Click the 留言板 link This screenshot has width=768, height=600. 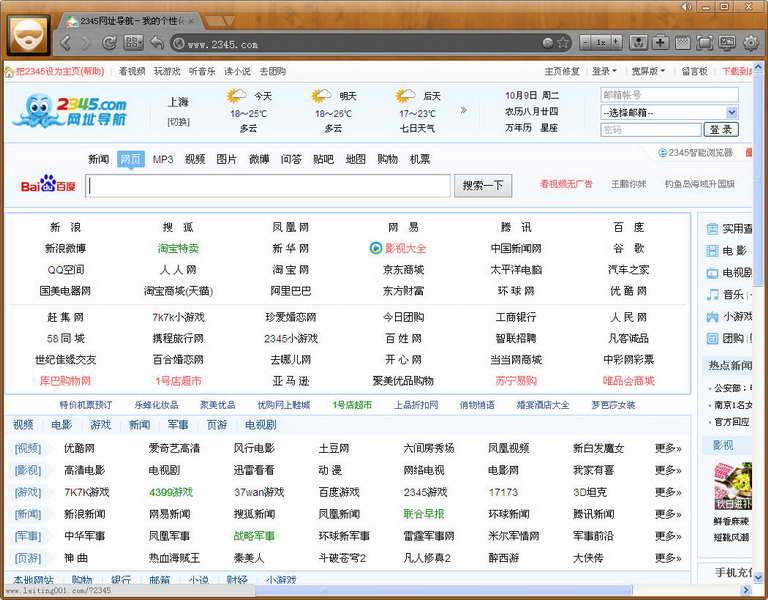click(695, 72)
